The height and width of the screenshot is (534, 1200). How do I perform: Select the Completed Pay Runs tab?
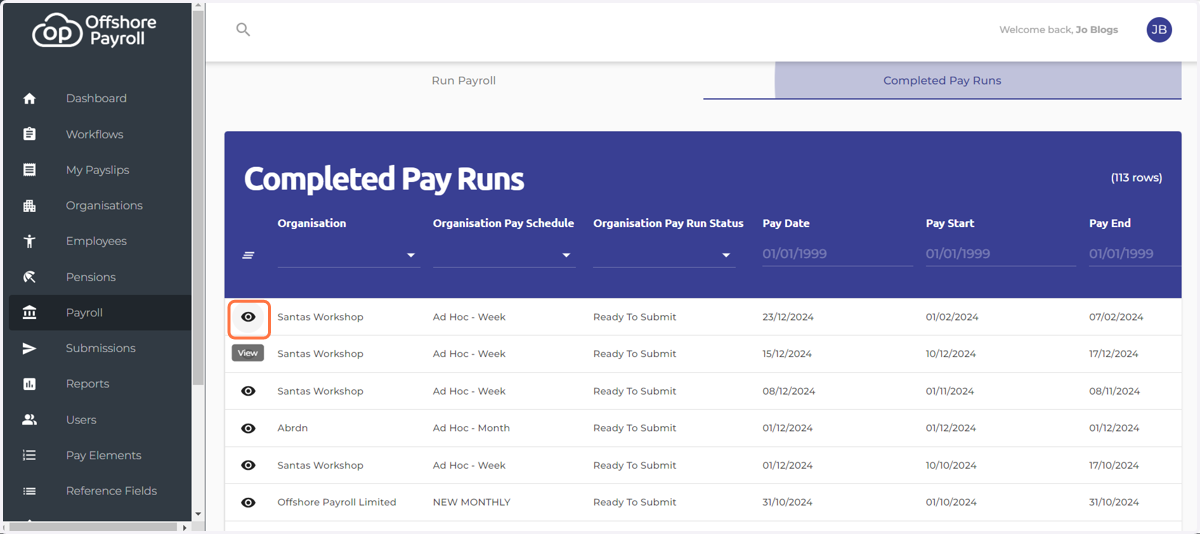coord(942,80)
